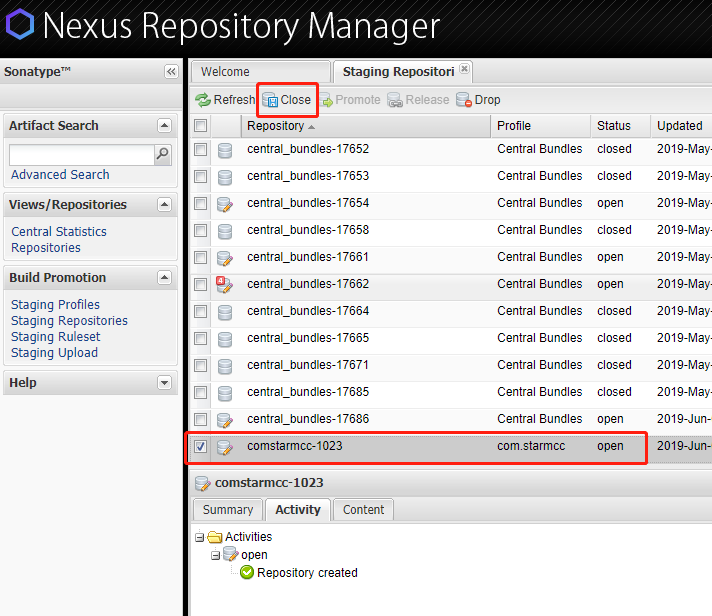
Task: Check the central_bundles-17654 checkbox
Action: point(200,203)
